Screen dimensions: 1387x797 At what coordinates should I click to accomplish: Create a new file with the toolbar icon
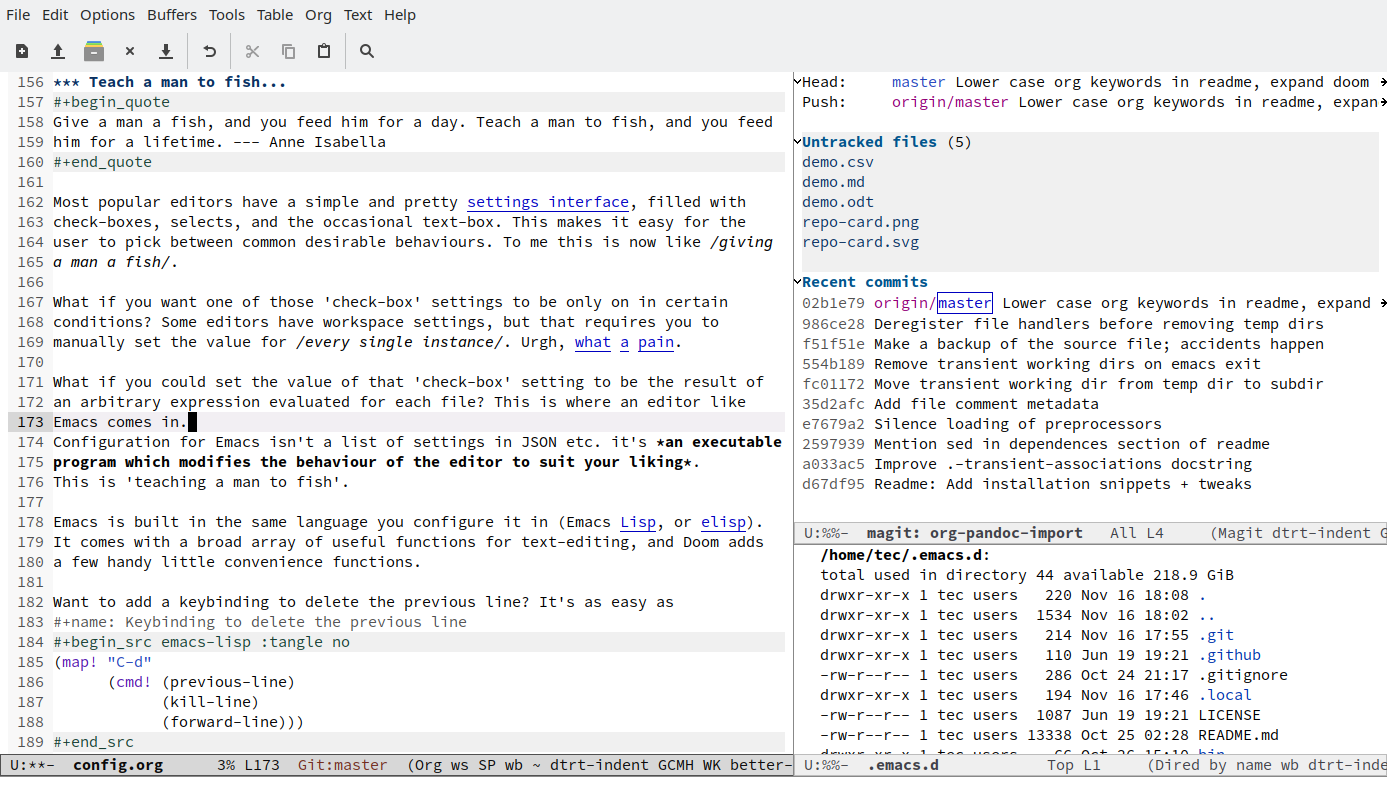22,50
